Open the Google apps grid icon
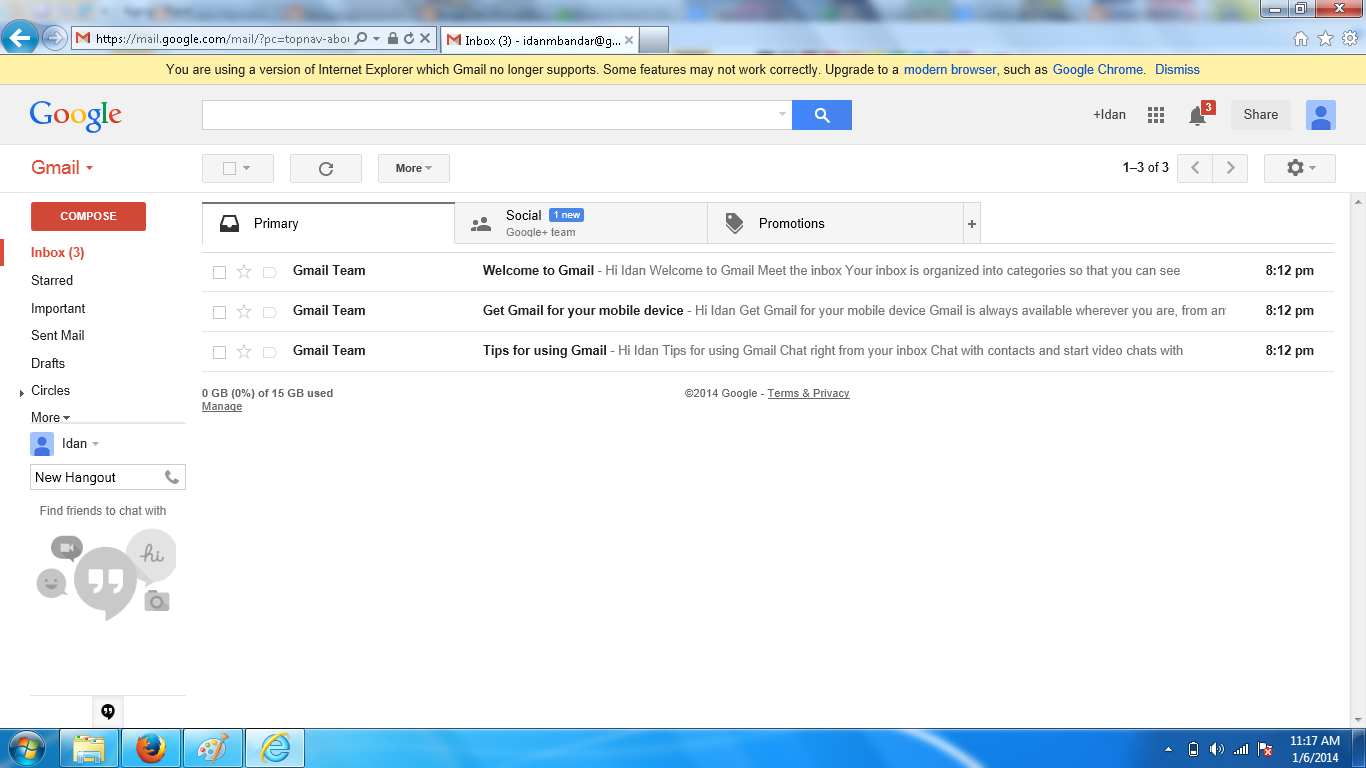The width and height of the screenshot is (1366, 768). [x=1156, y=115]
